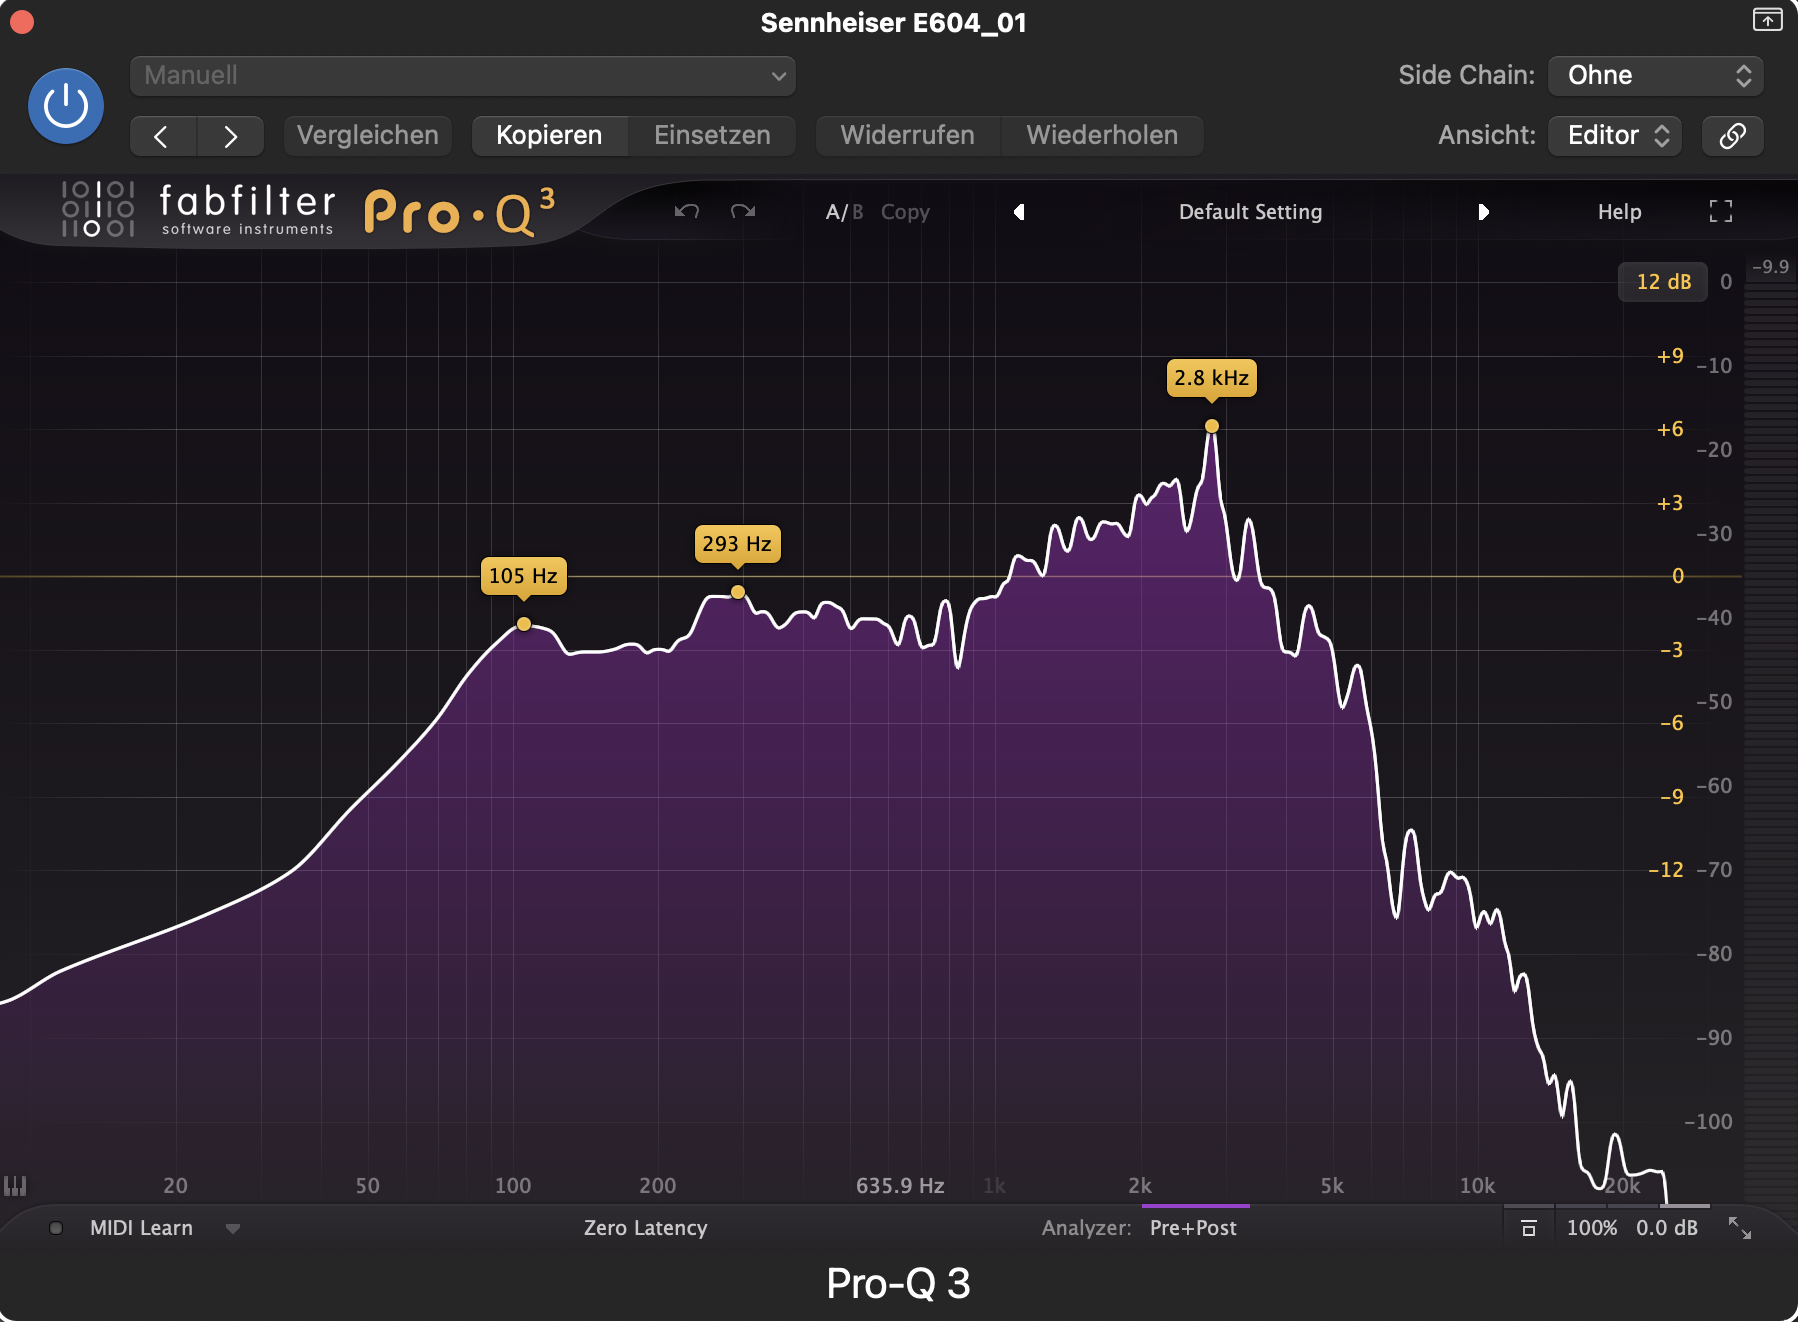The image size is (1798, 1322).
Task: Open the Zero Latency processing mode menu
Action: point(645,1228)
